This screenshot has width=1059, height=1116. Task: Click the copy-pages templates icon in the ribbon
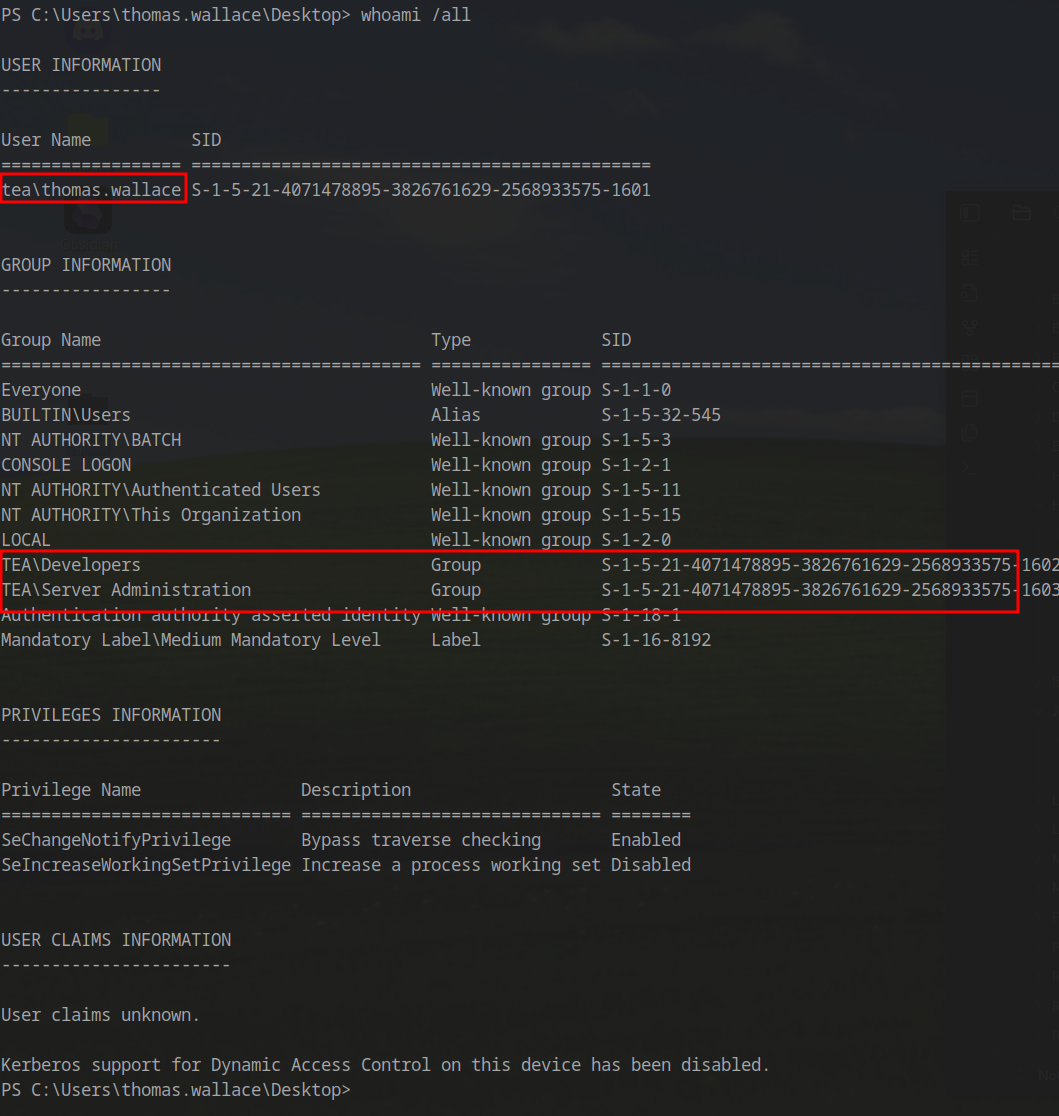click(968, 433)
